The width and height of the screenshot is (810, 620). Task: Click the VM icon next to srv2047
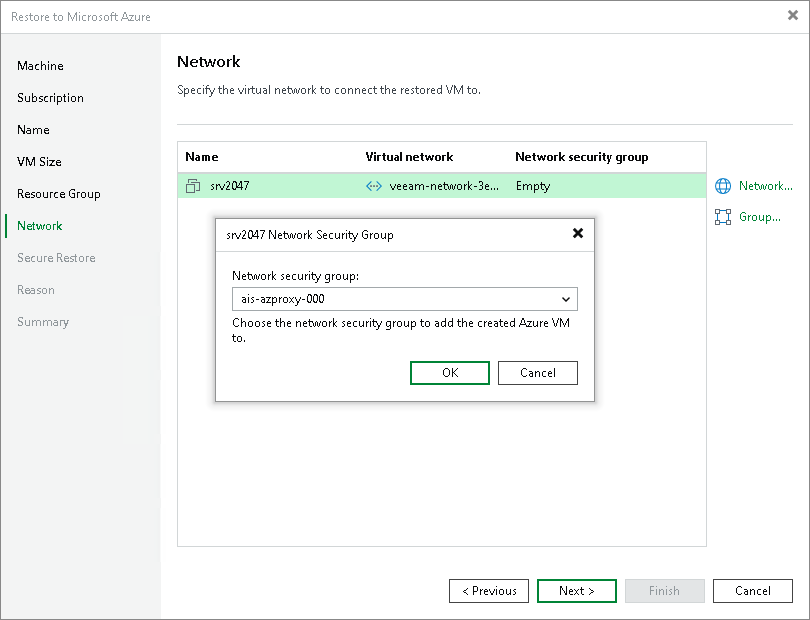[x=193, y=186]
